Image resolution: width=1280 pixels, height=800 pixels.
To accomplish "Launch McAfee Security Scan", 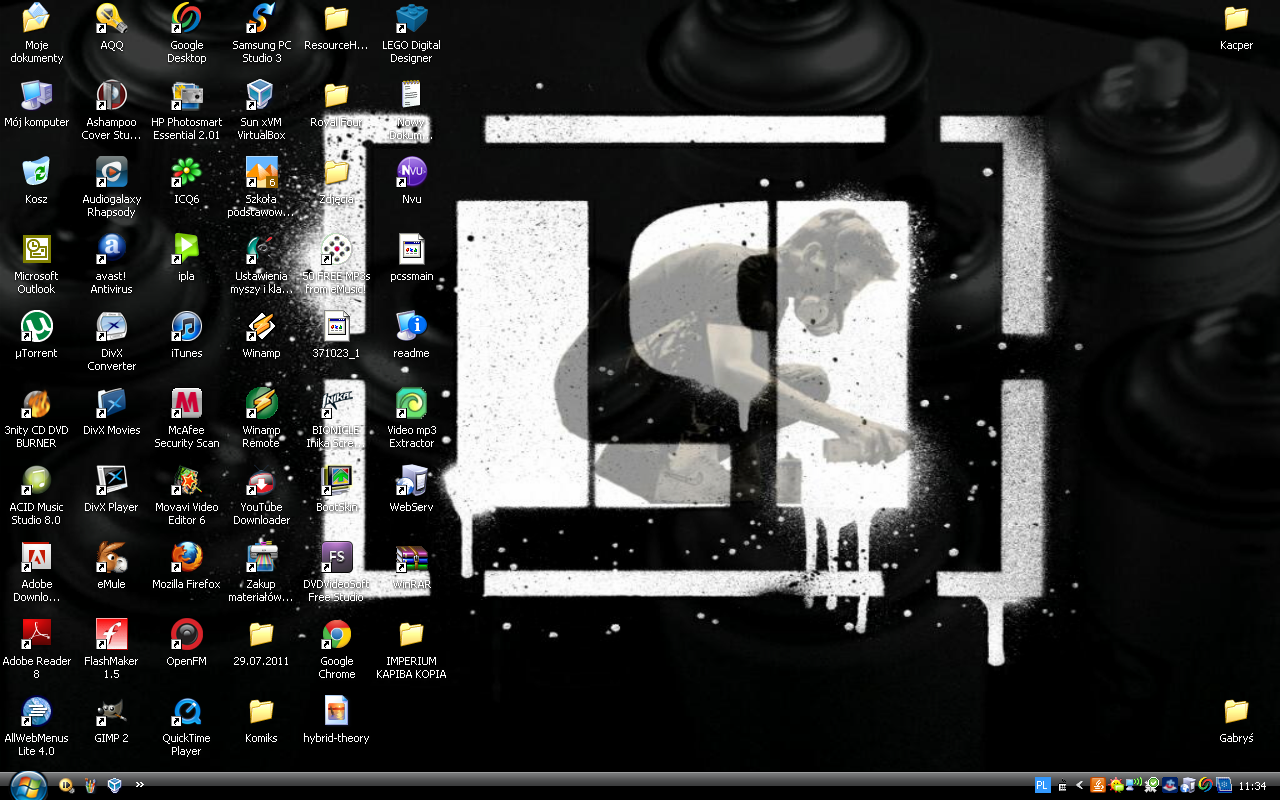I will 186,418.
